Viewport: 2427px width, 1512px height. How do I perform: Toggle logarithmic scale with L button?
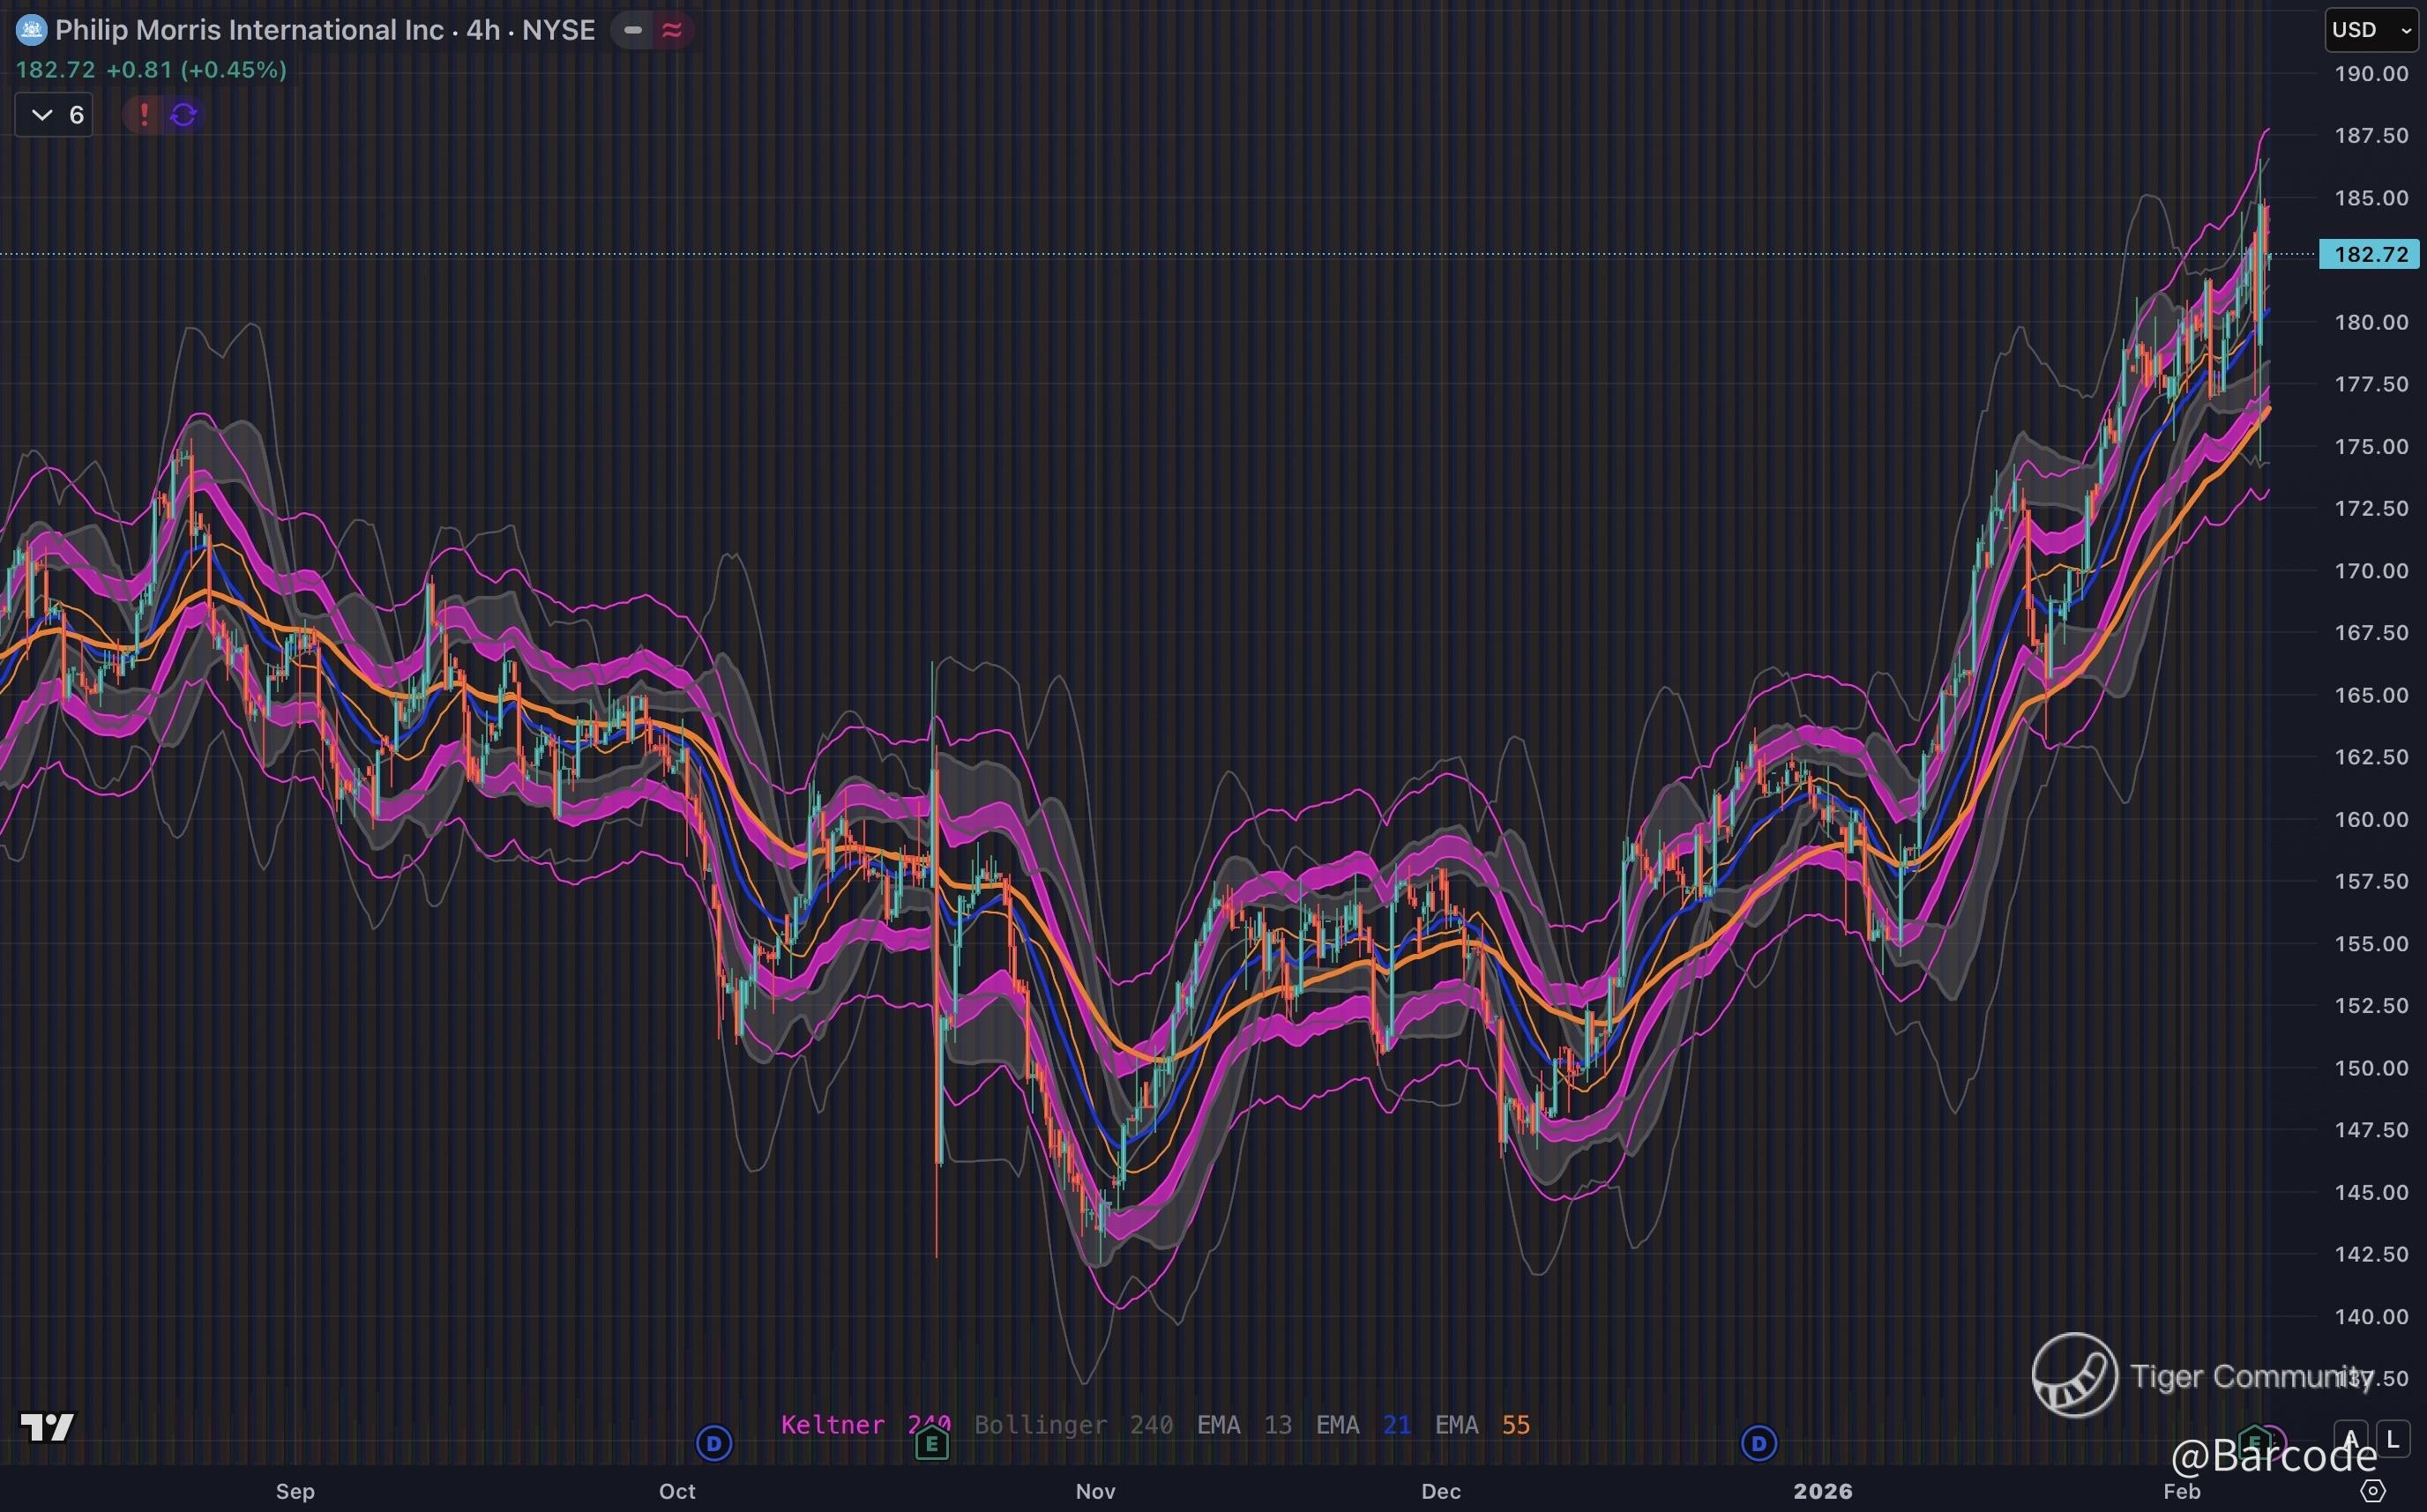coord(2393,1440)
